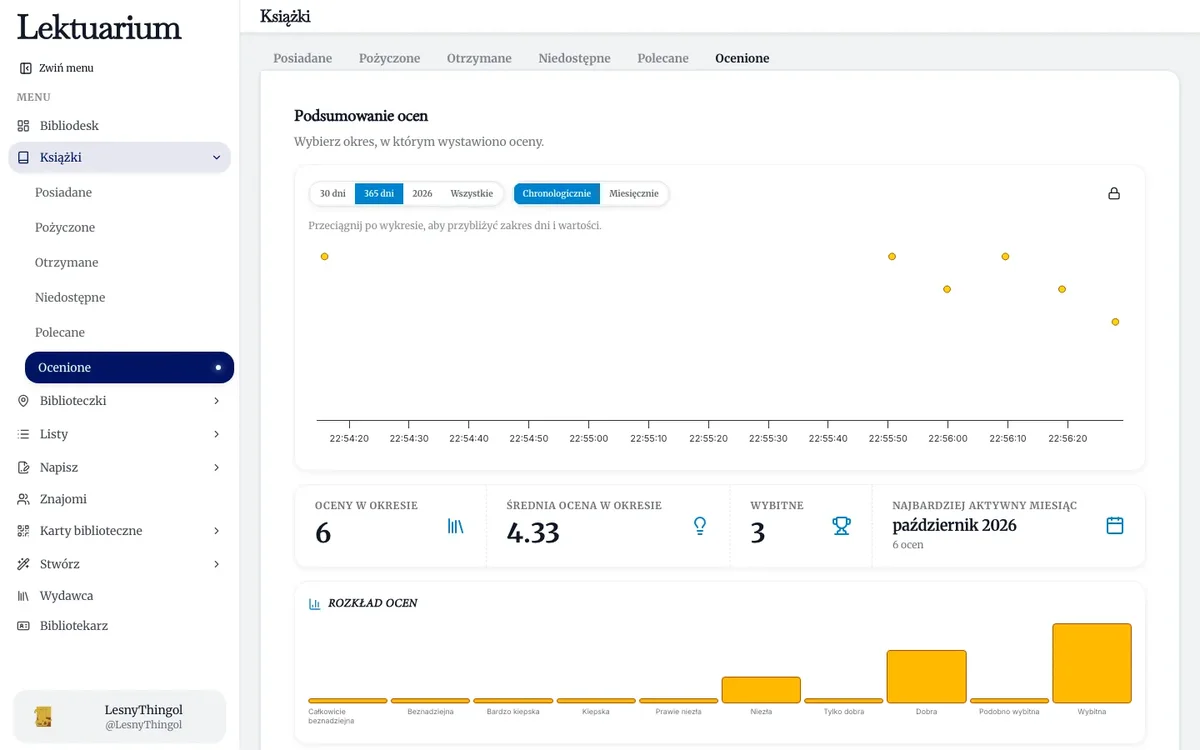Collapse the Książki submenu chevron
Image resolution: width=1200 pixels, height=750 pixels.
pyautogui.click(x=217, y=157)
